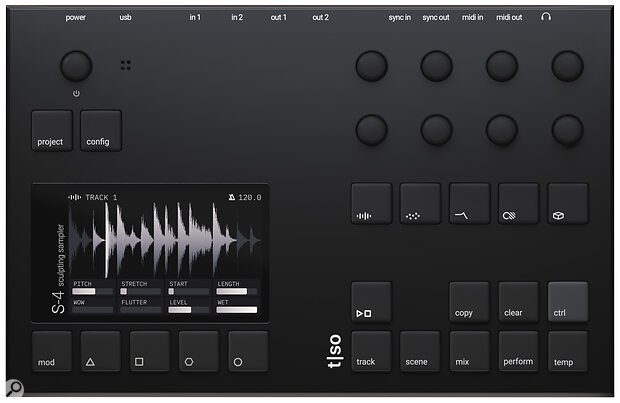Select the cube icon button
This screenshot has width=620, height=403.
point(568,204)
